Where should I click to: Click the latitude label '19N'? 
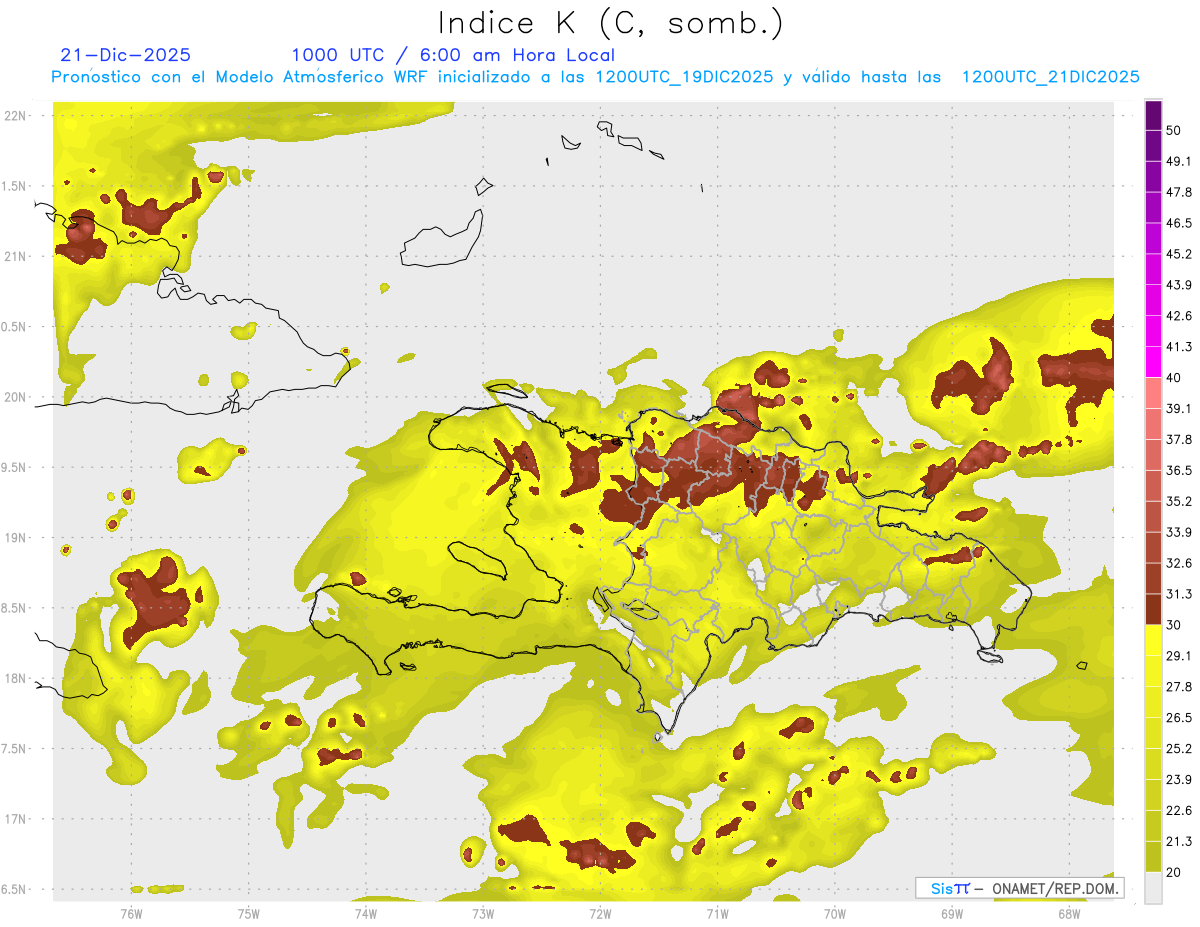(15, 538)
